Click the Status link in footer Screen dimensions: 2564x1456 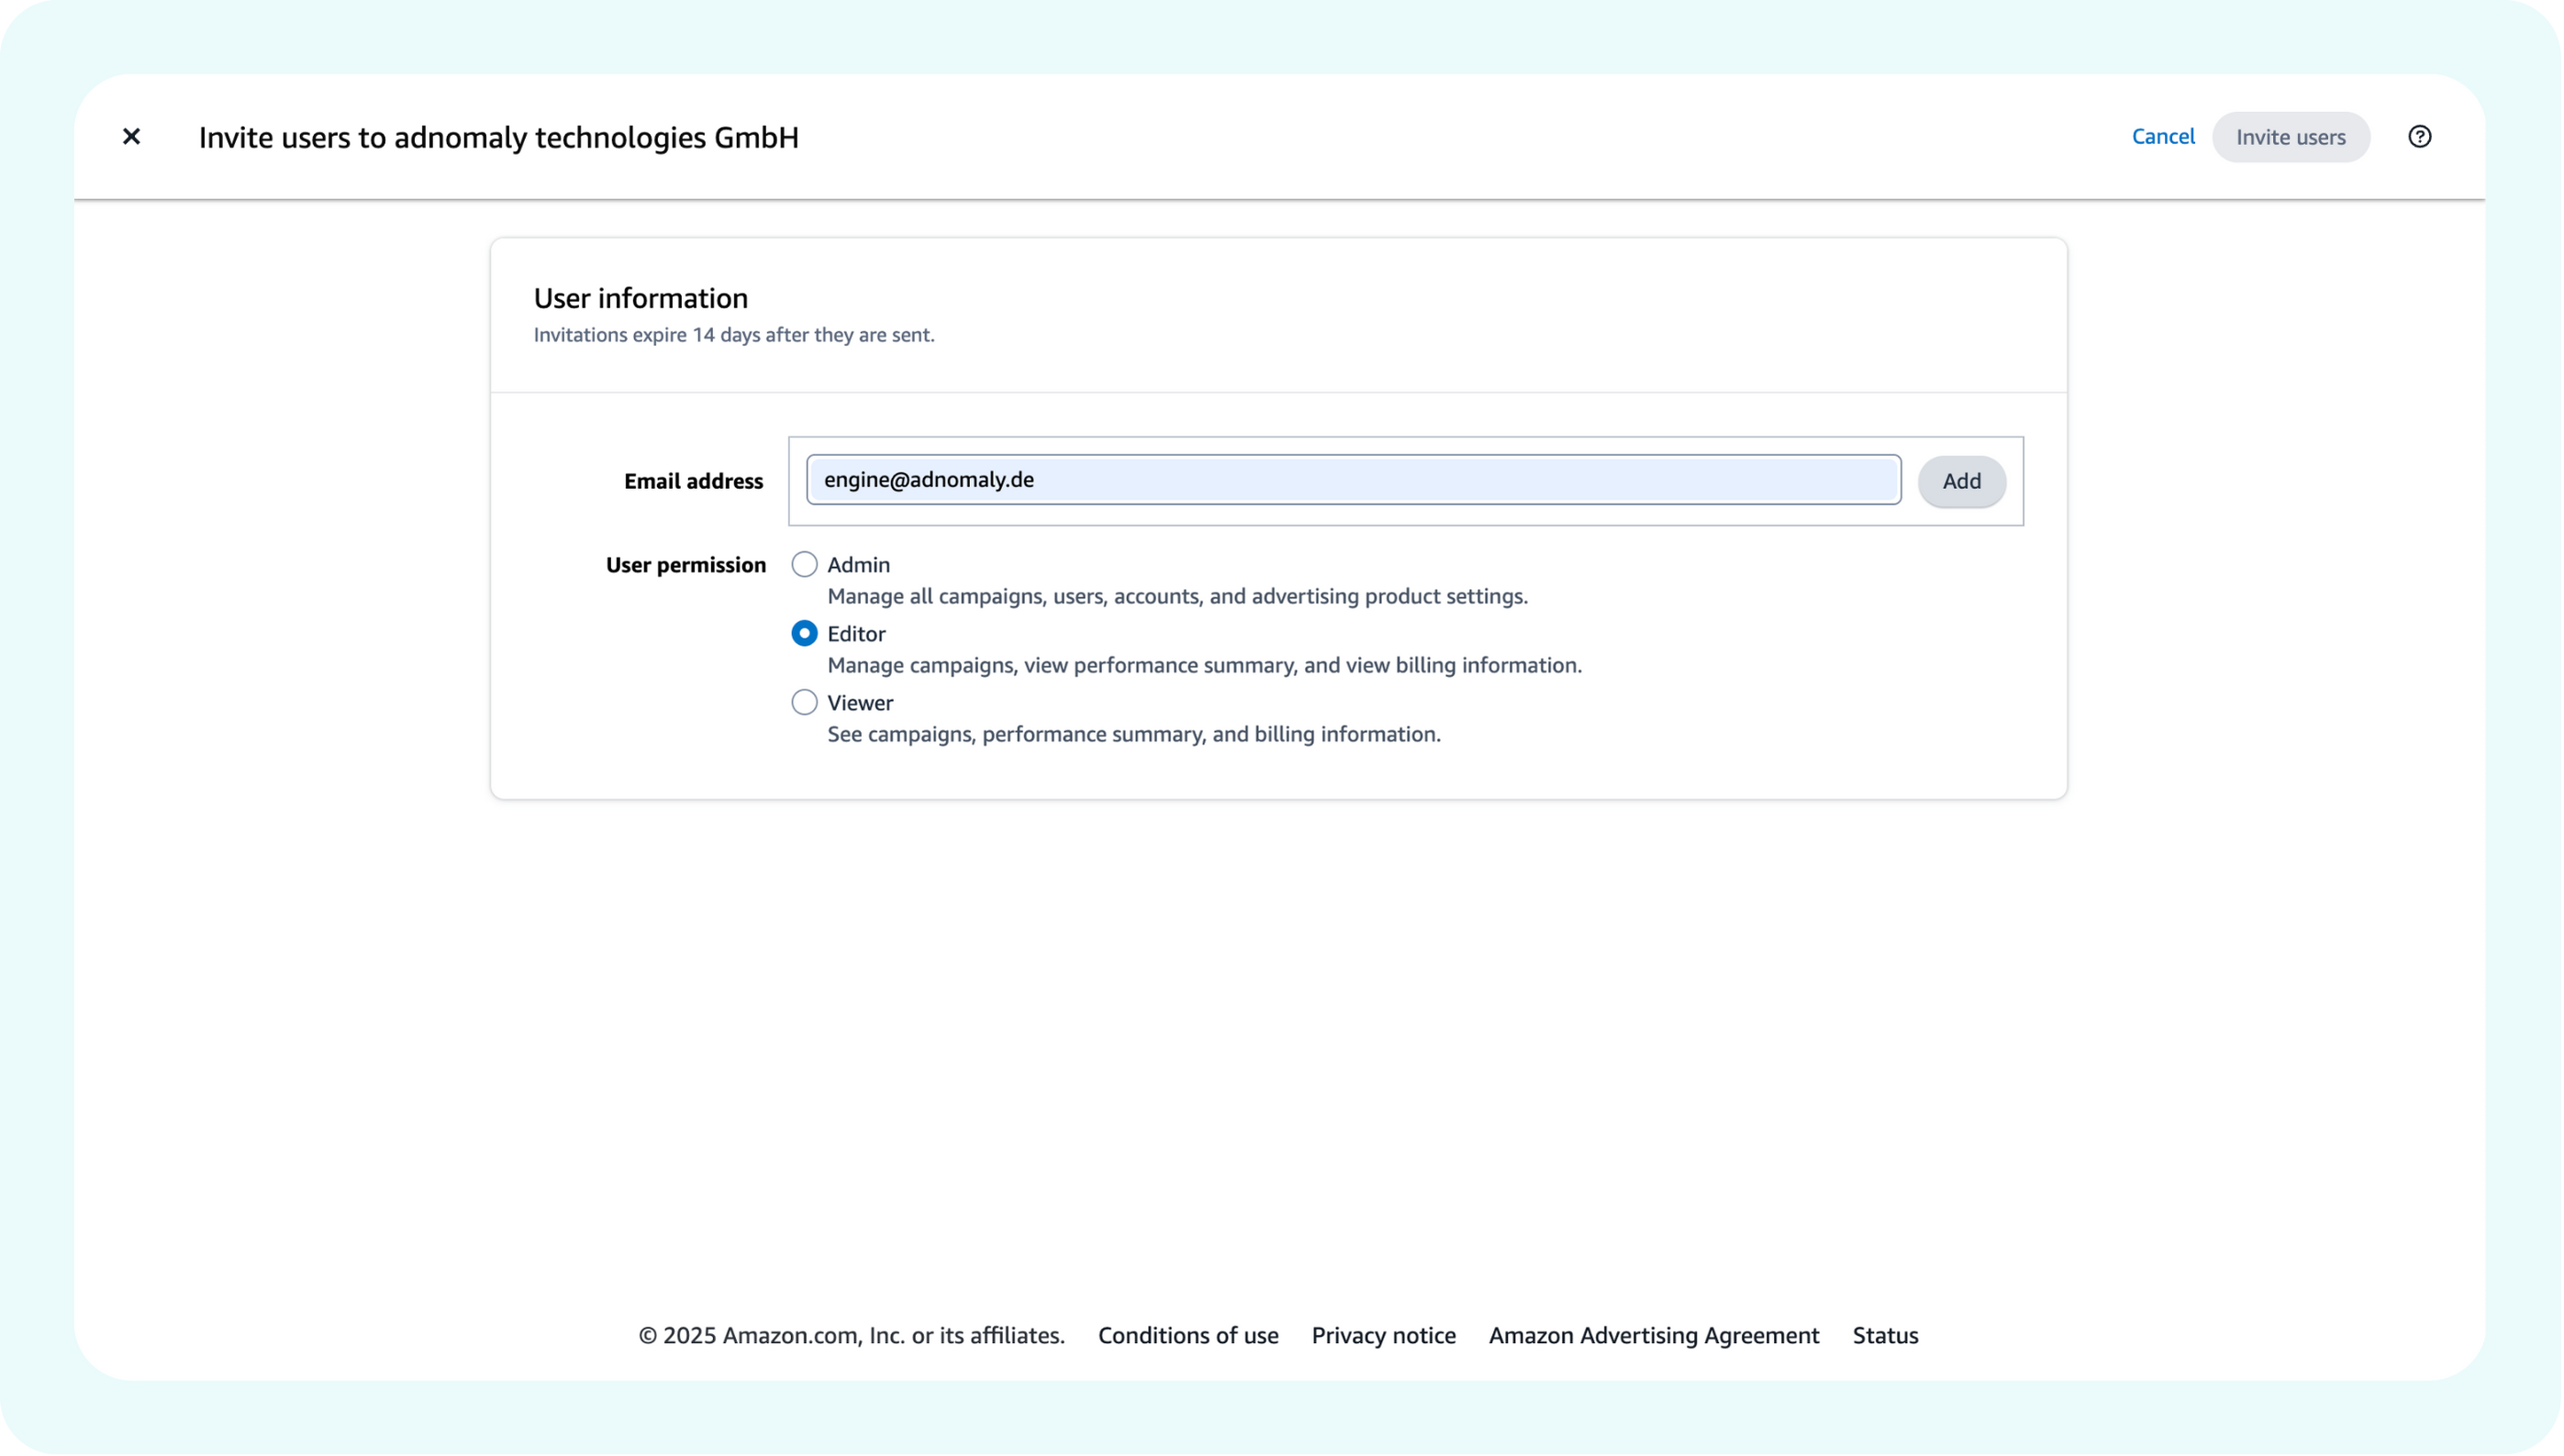point(1884,1335)
